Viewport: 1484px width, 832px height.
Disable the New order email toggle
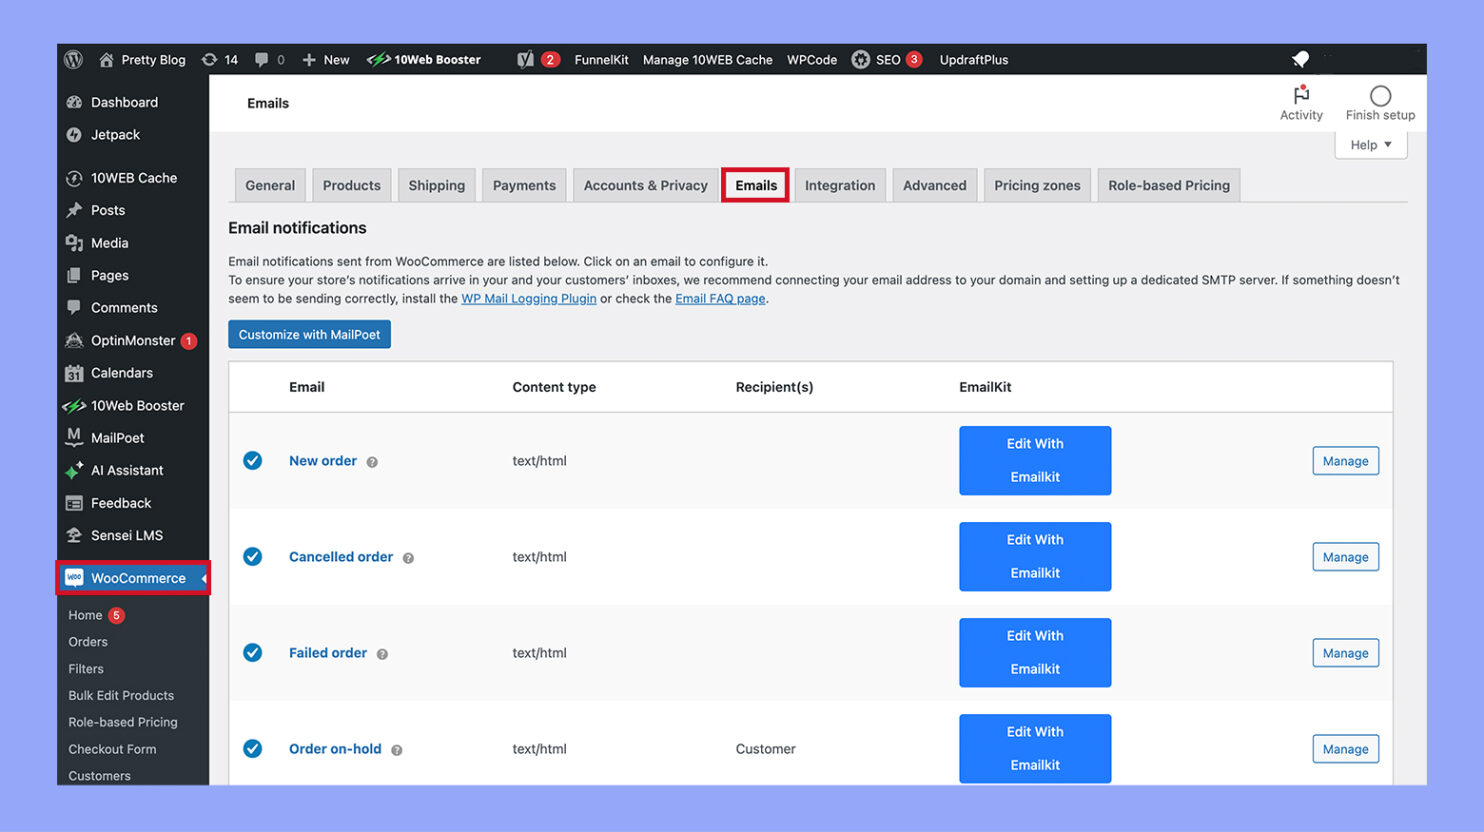point(252,460)
